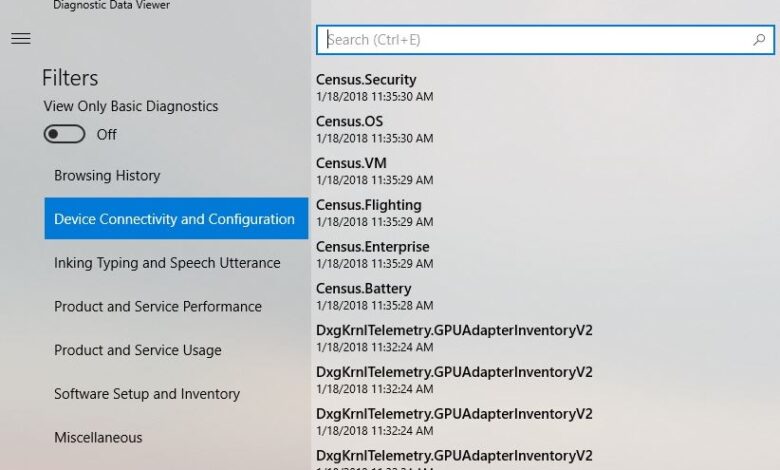
Task: Toggle View Only Basic Diagnostics switch
Action: (64, 134)
